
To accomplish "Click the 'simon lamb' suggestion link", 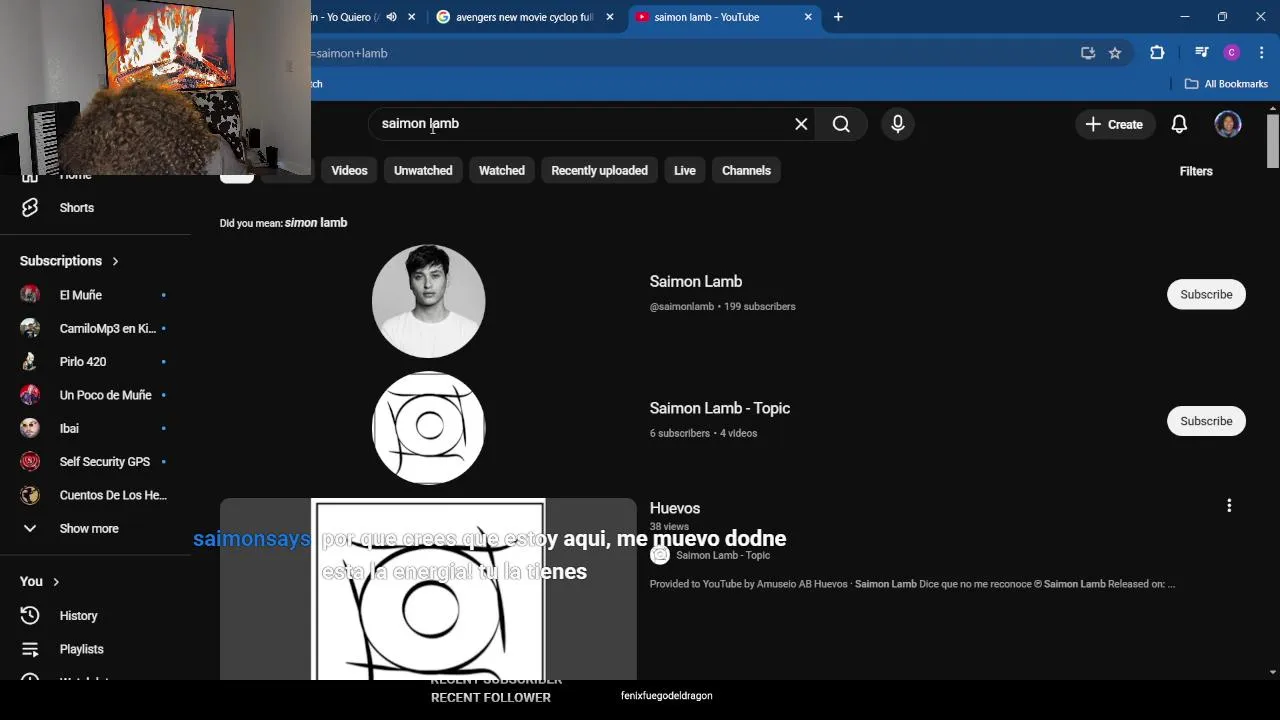I will (x=316, y=223).
